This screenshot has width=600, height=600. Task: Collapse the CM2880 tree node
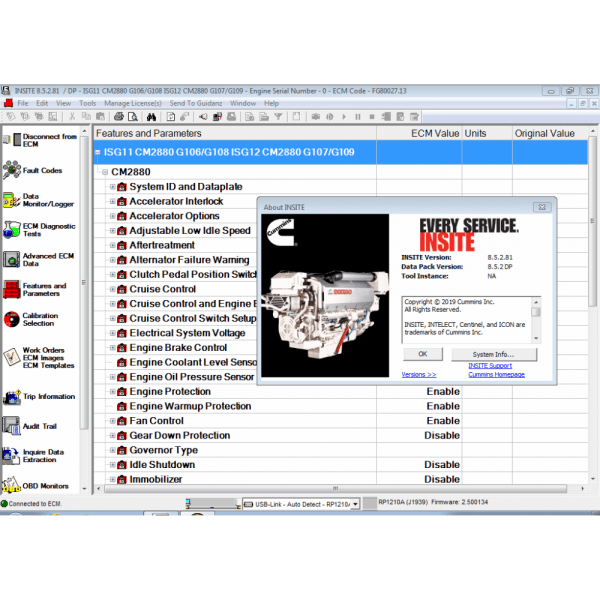105,172
